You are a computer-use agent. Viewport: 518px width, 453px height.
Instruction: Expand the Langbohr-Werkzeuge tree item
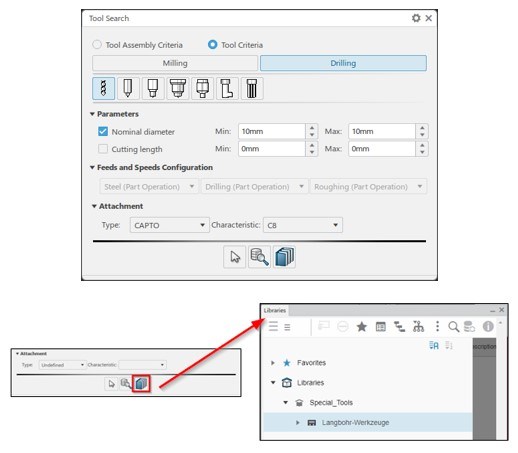(x=297, y=423)
